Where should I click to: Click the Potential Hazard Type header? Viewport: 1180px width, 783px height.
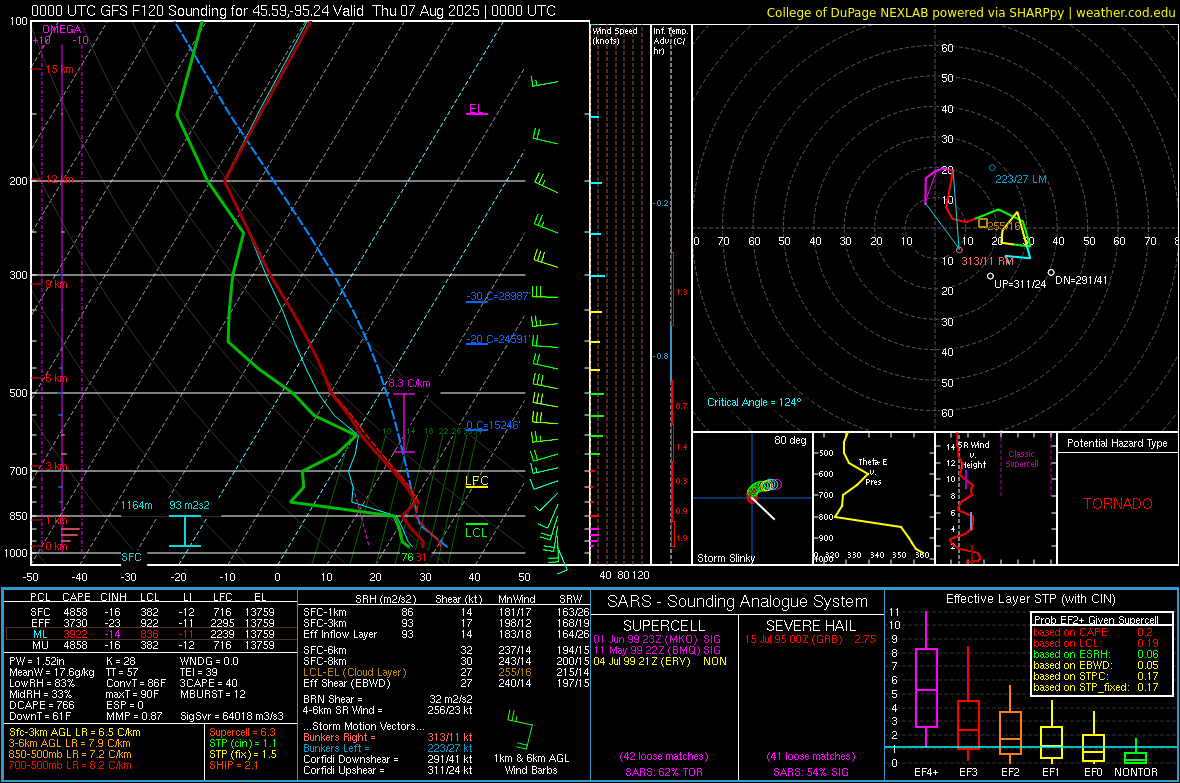tap(1117, 443)
